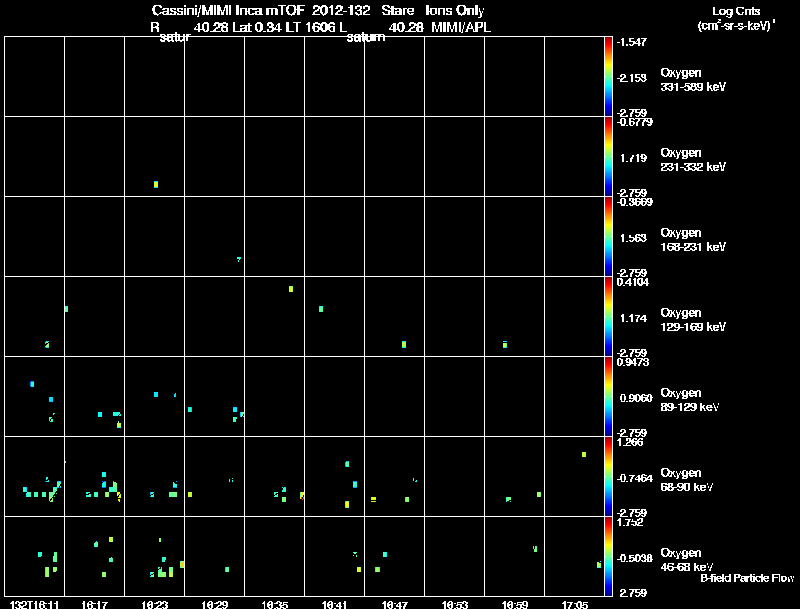Click the color scale for Oxygen 46-68 keV
The height and width of the screenshot is (609, 800).
[608, 556]
